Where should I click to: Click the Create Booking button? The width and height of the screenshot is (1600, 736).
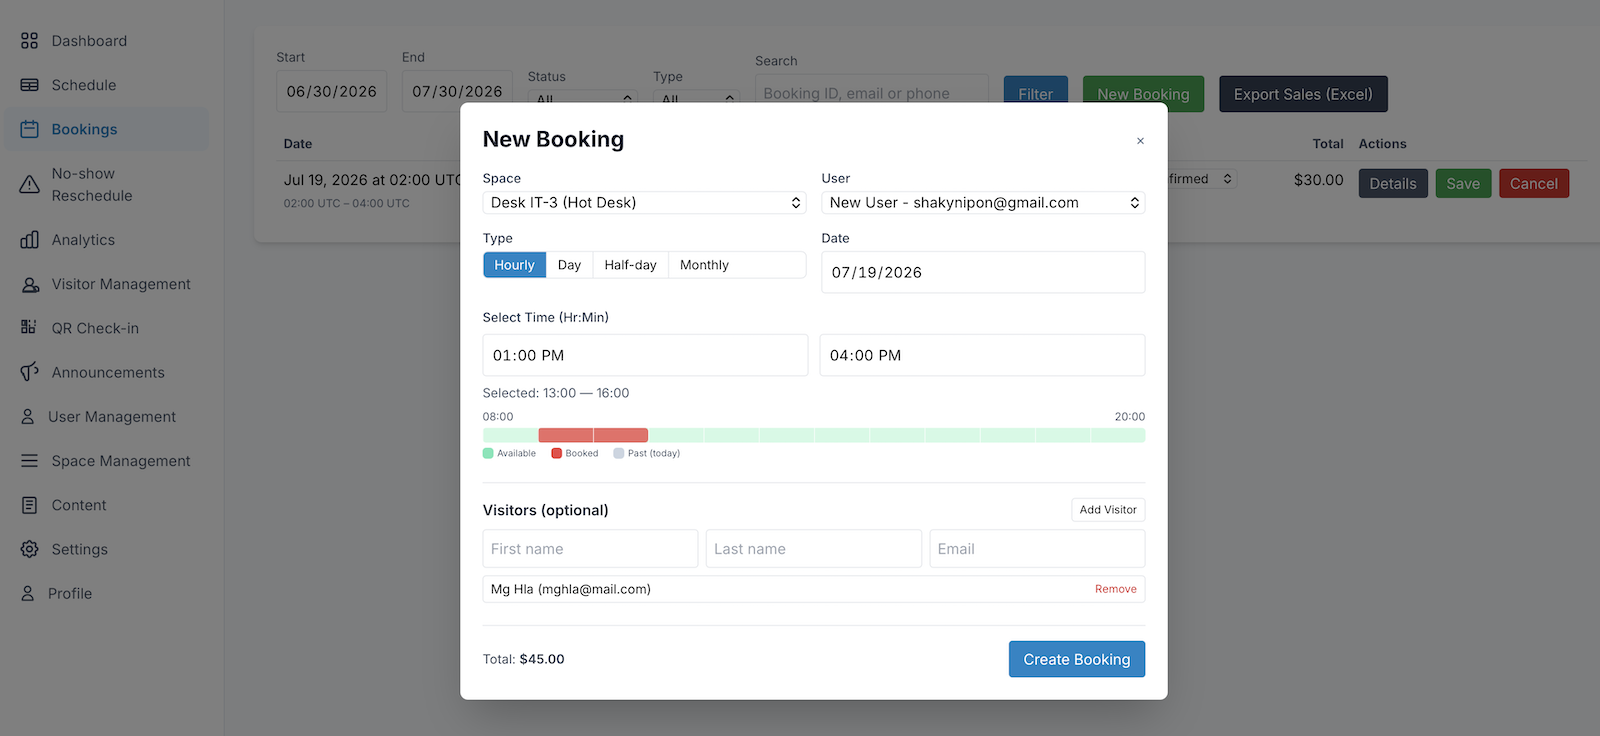tap(1077, 659)
